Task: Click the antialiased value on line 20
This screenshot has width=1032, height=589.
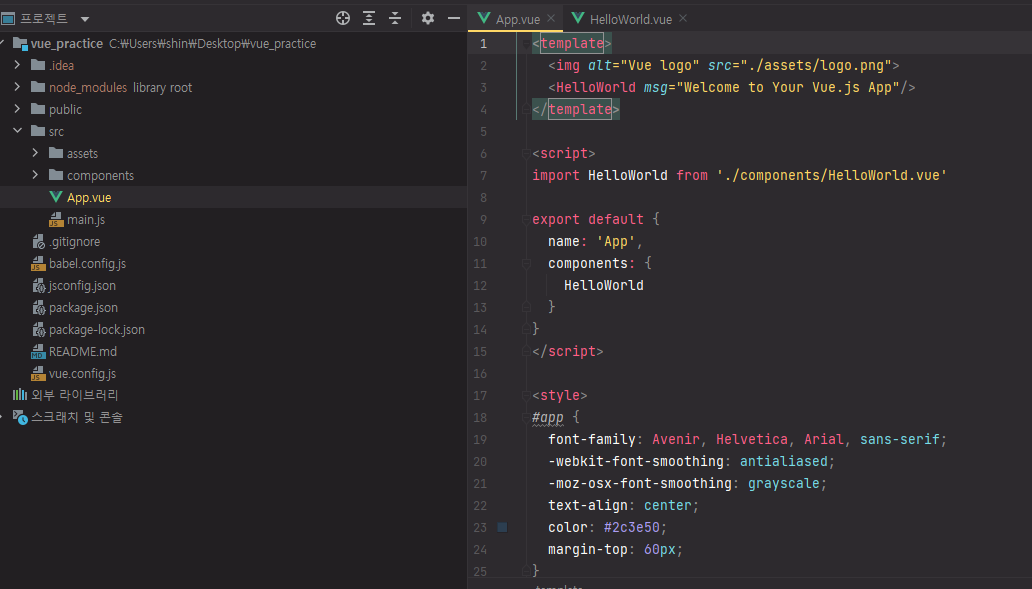Action: (x=783, y=461)
